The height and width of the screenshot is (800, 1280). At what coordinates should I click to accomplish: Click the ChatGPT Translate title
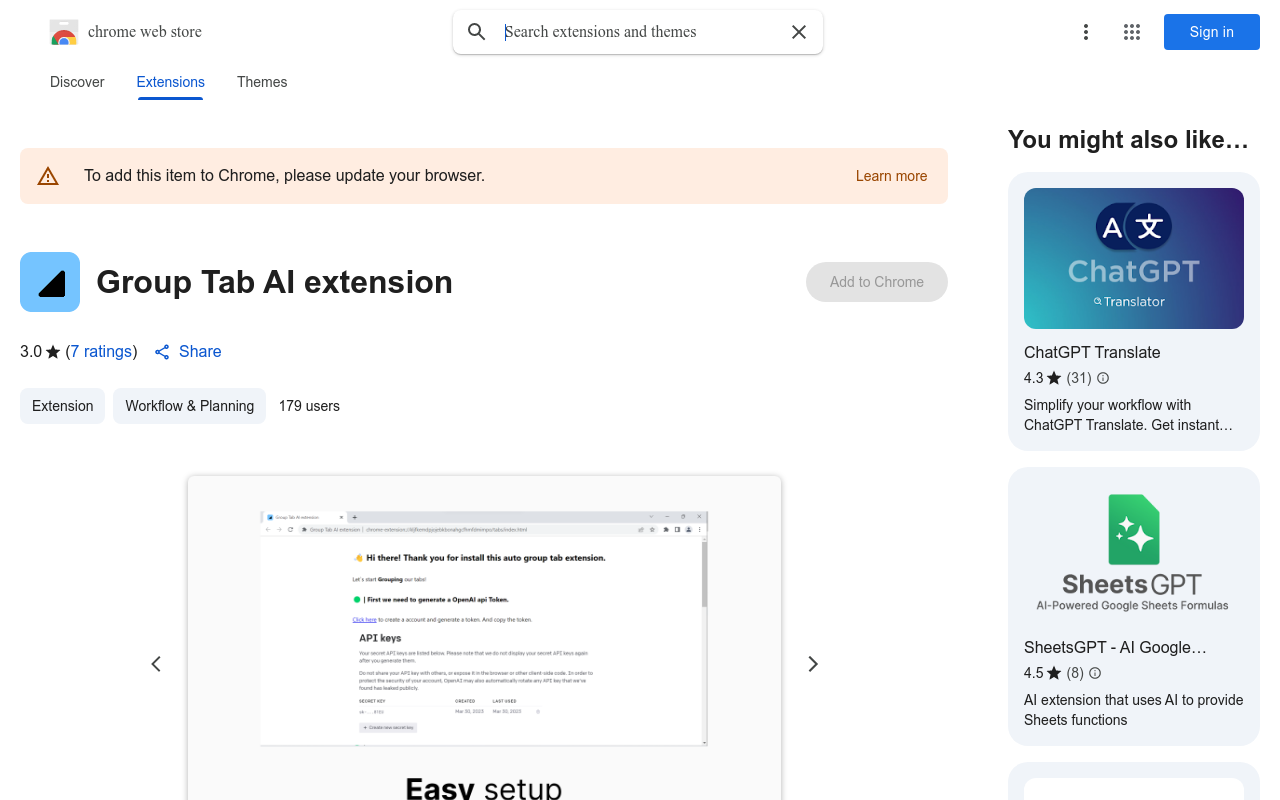point(1092,352)
